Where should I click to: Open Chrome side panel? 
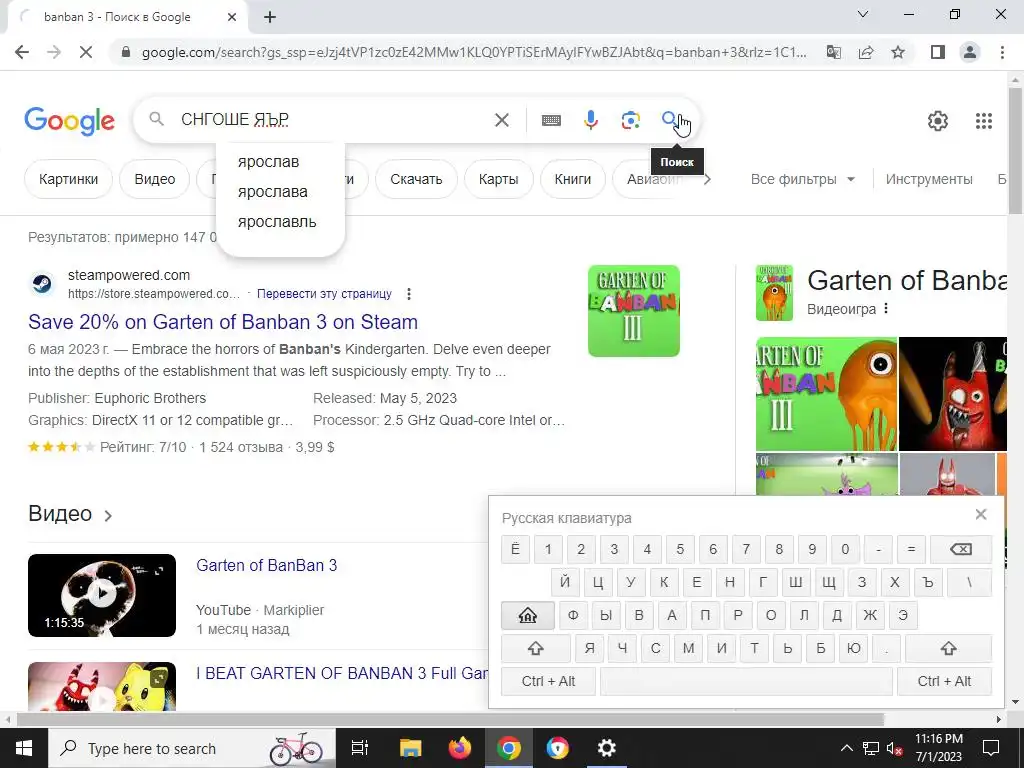[x=938, y=52]
